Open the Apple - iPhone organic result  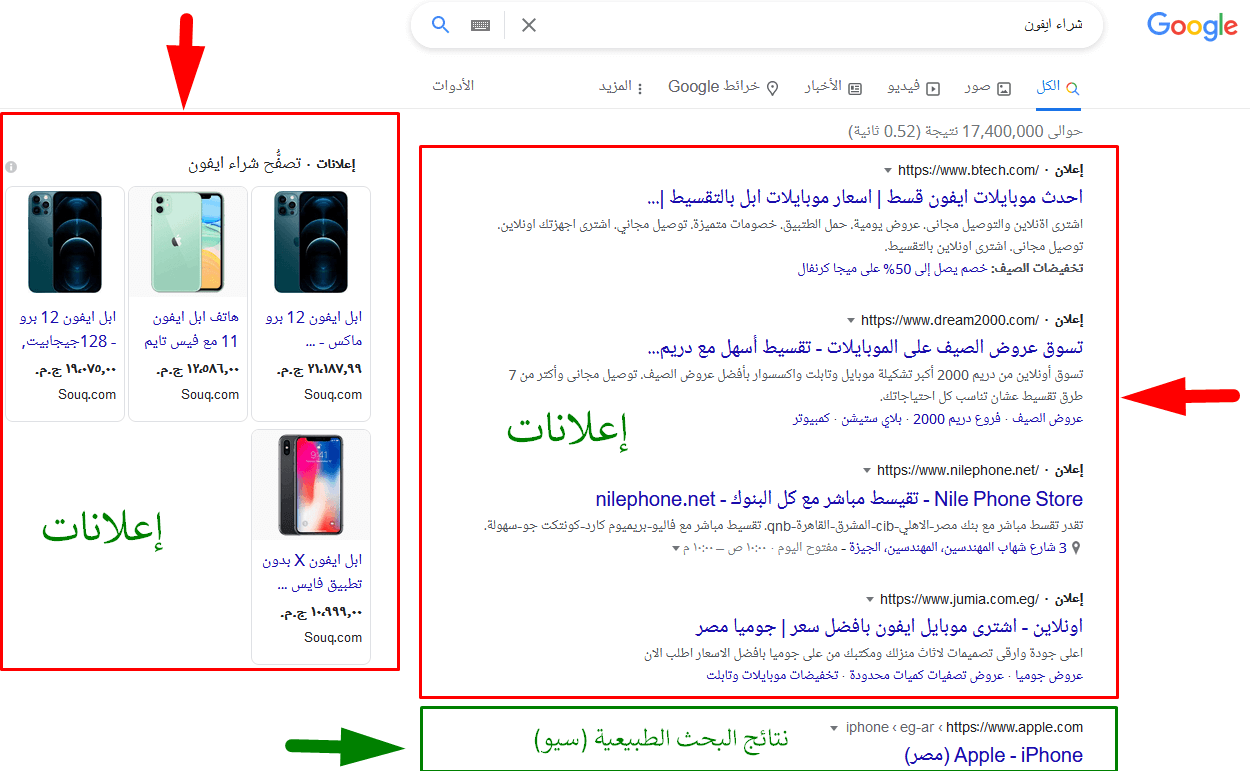994,755
